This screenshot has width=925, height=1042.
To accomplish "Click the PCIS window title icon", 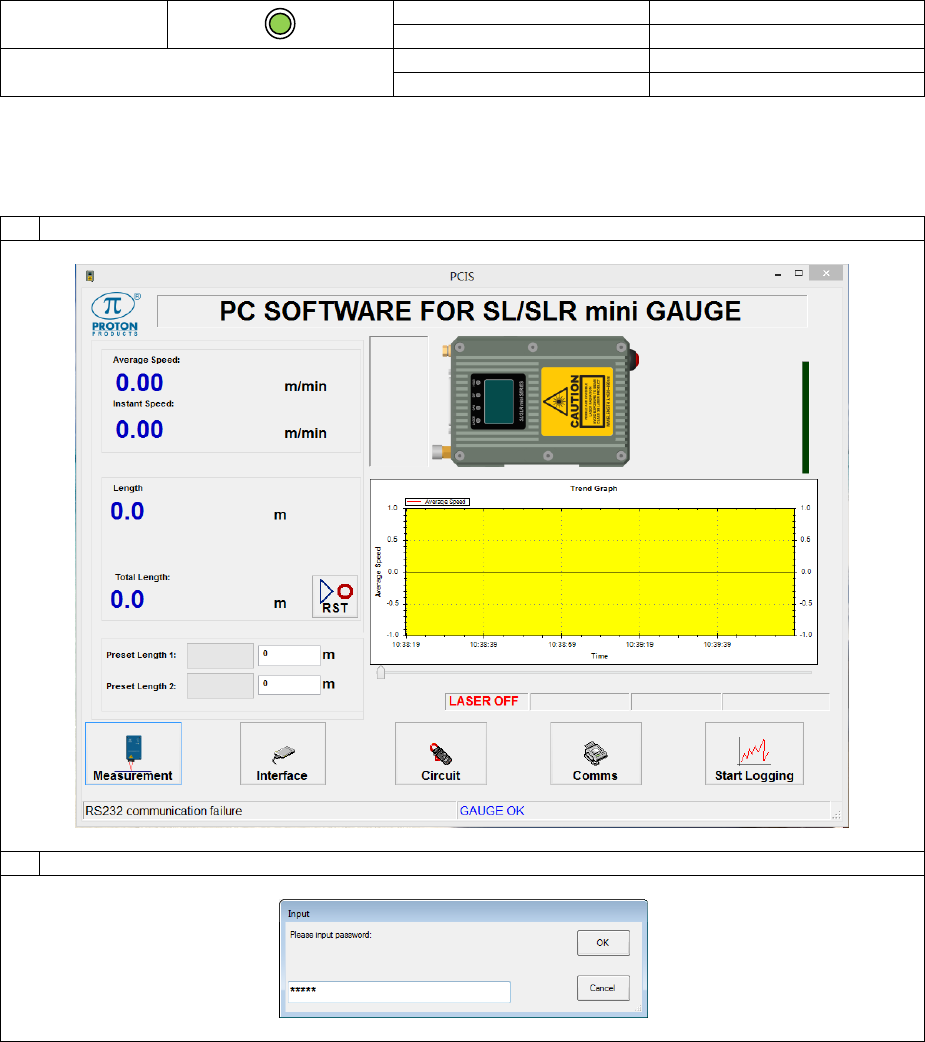I will [x=90, y=276].
